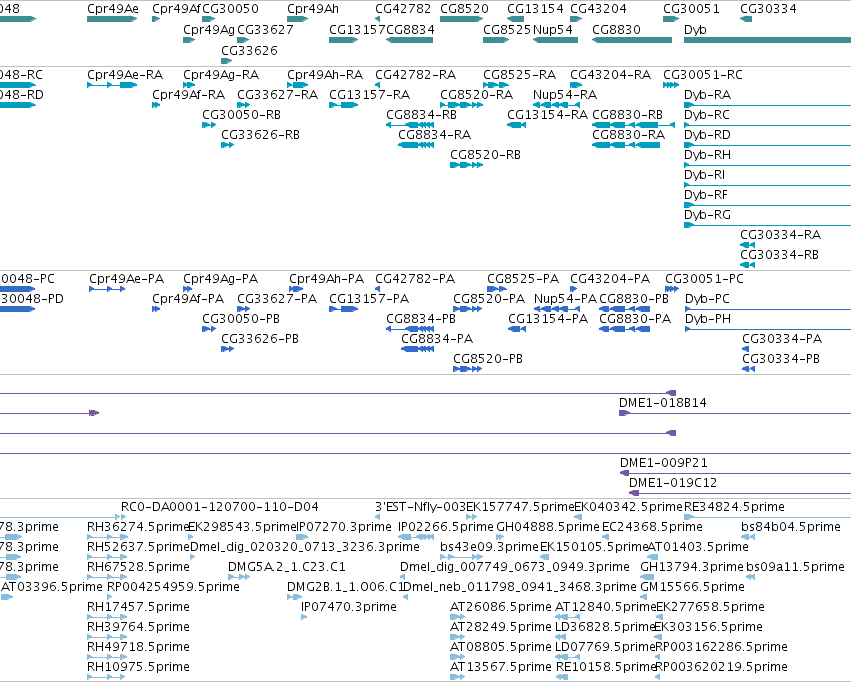The image size is (851, 682).
Task: Click the Cpr49Ah gene feature label
Action: coord(313,9)
